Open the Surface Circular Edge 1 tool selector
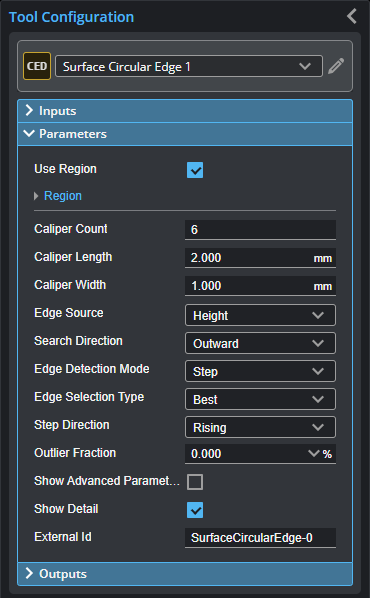Image resolution: width=370 pixels, height=598 pixels. (189, 66)
